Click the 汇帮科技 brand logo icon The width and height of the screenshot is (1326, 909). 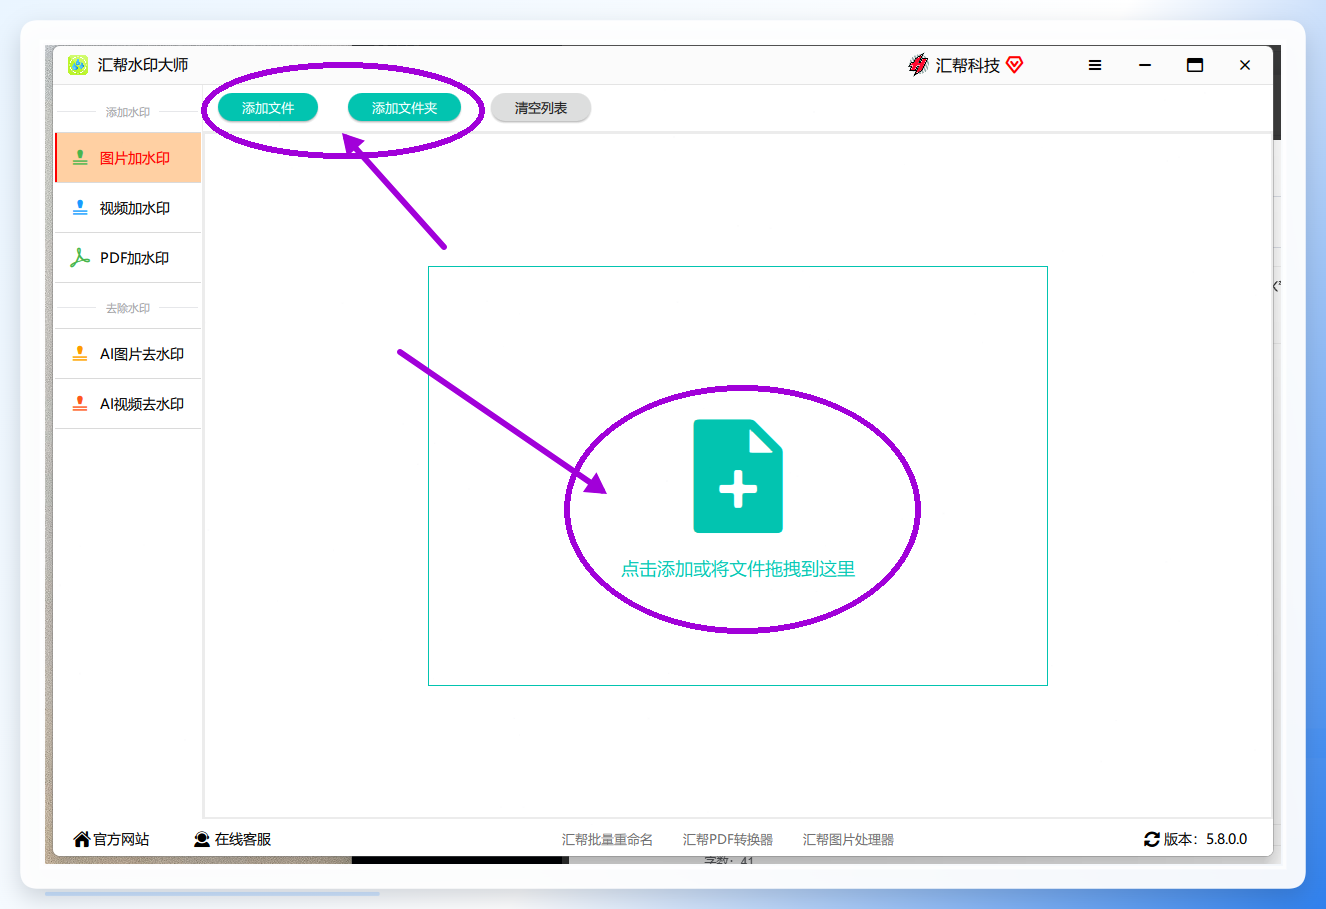918,65
